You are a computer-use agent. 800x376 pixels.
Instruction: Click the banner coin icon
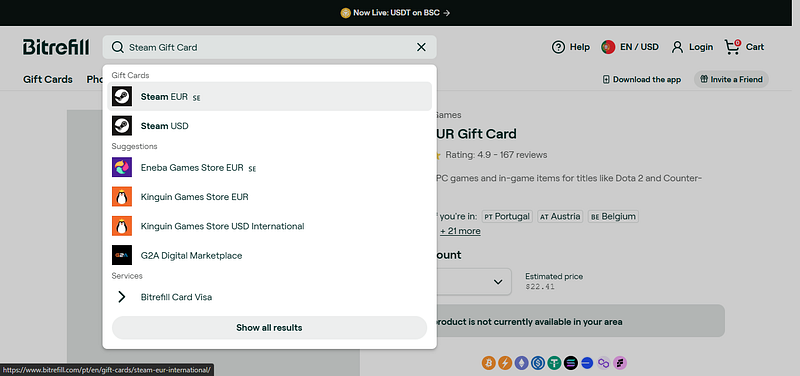[x=345, y=13]
